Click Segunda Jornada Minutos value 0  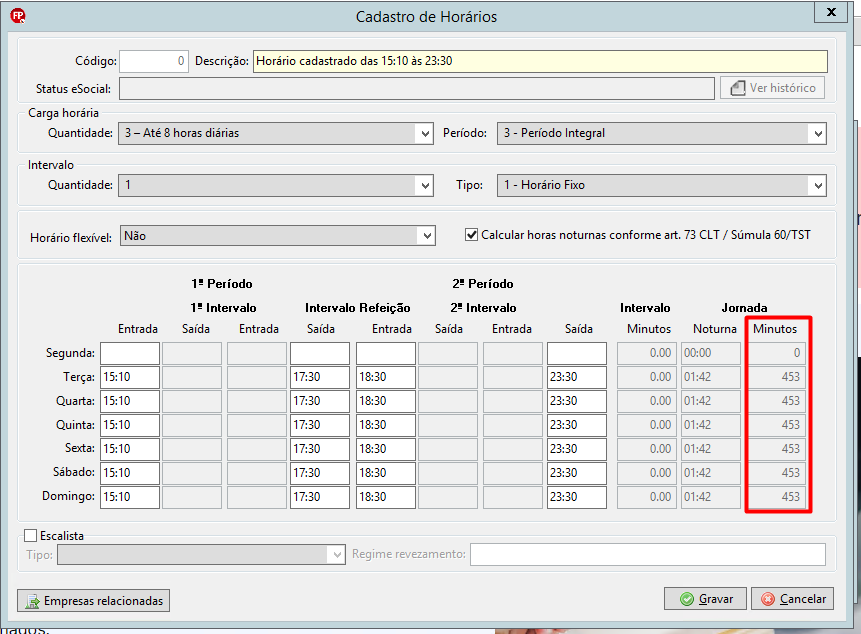pyautogui.click(x=778, y=354)
